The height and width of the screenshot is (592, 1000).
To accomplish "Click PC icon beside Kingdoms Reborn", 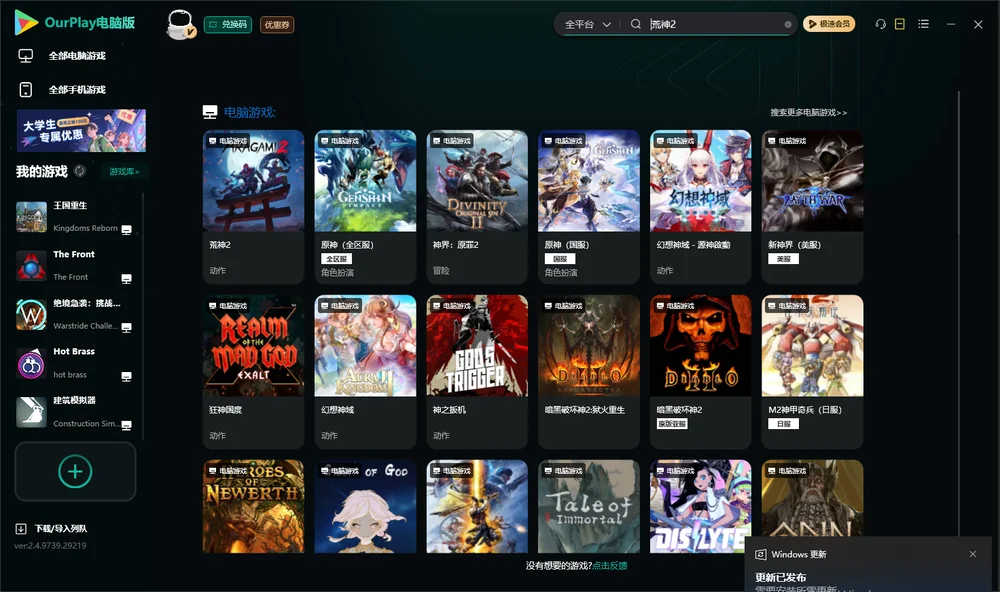I will point(127,230).
